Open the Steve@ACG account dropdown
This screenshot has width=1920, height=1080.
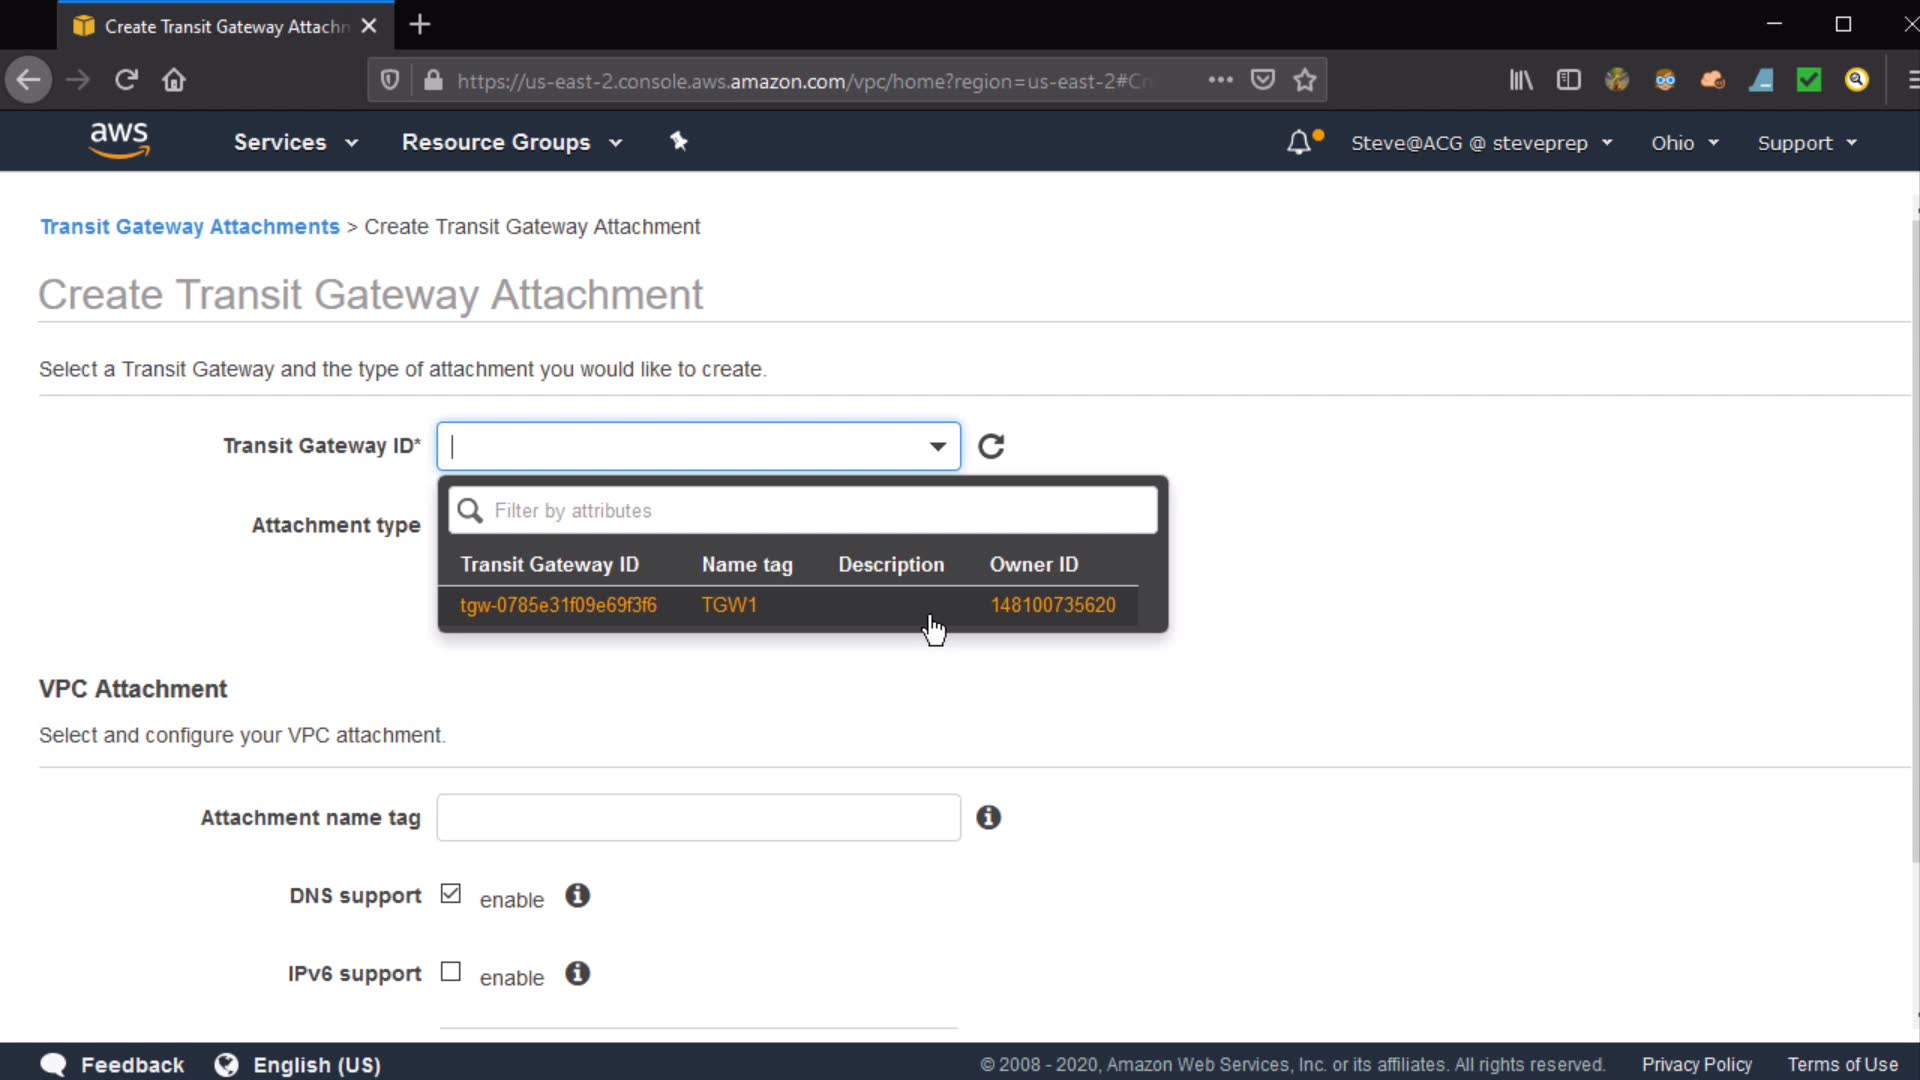click(1481, 143)
